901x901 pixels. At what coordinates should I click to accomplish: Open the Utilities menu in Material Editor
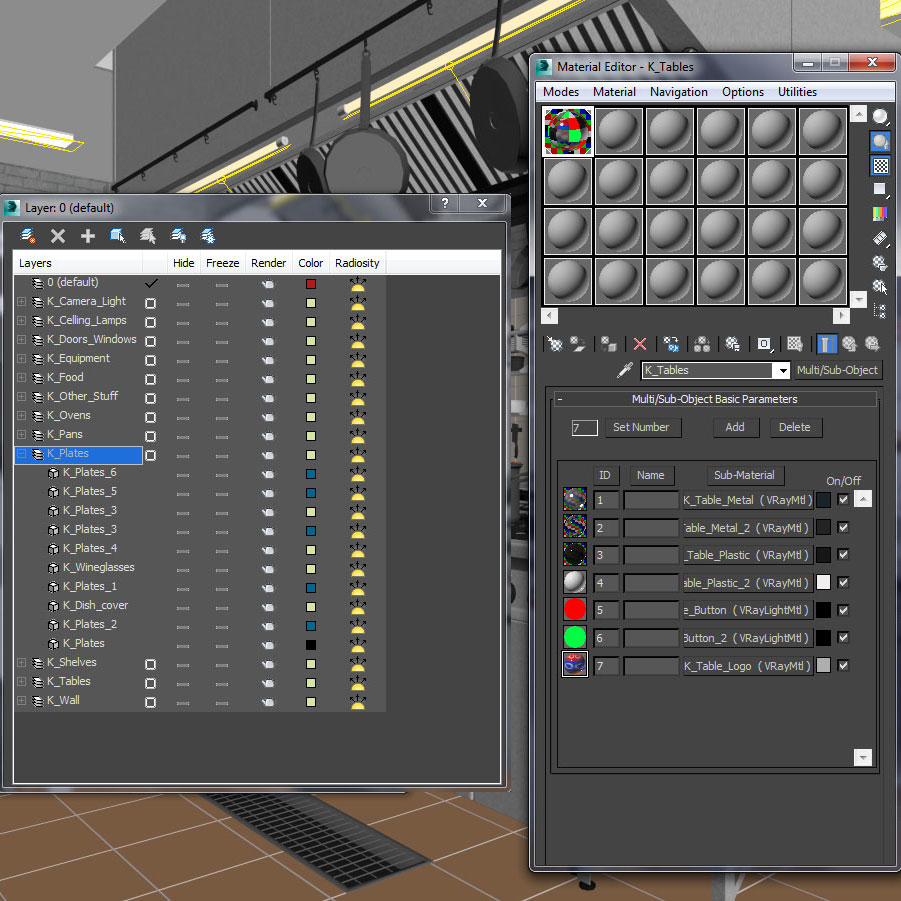pyautogui.click(x=797, y=91)
